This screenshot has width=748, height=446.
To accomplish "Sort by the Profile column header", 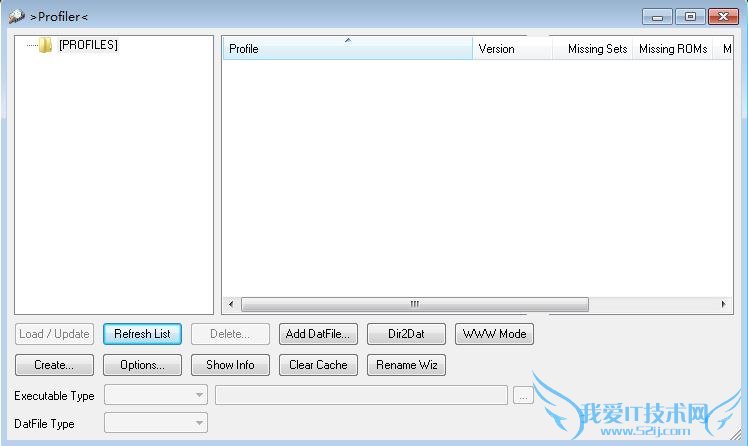I will point(346,49).
